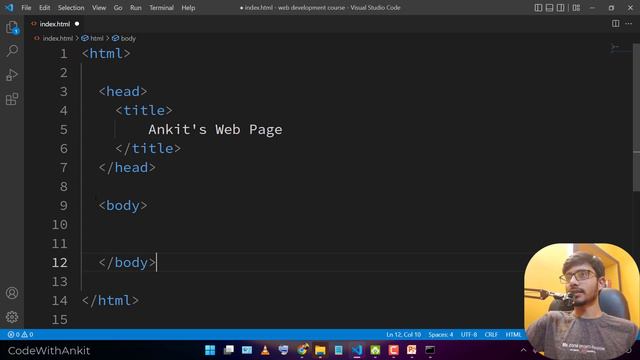Open the terminal app on the taskbar
The width and height of the screenshot is (640, 360).
pos(430,350)
